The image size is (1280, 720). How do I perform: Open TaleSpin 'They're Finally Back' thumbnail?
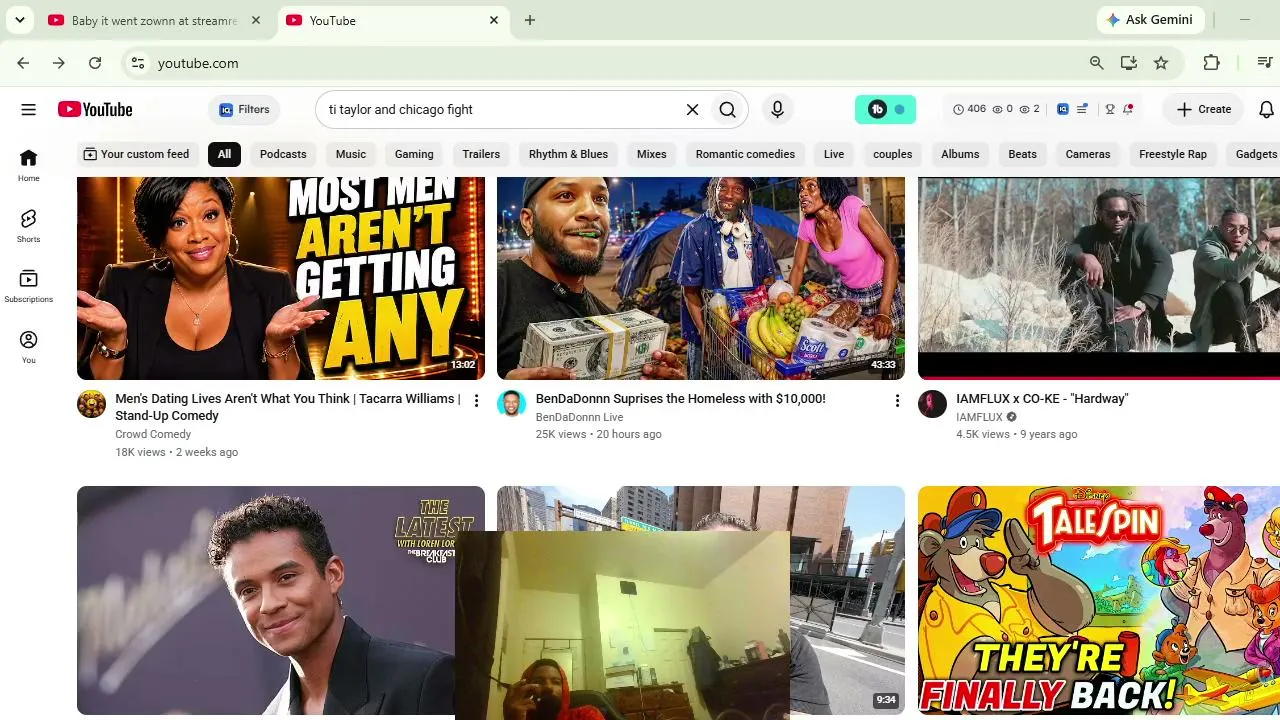(1099, 600)
